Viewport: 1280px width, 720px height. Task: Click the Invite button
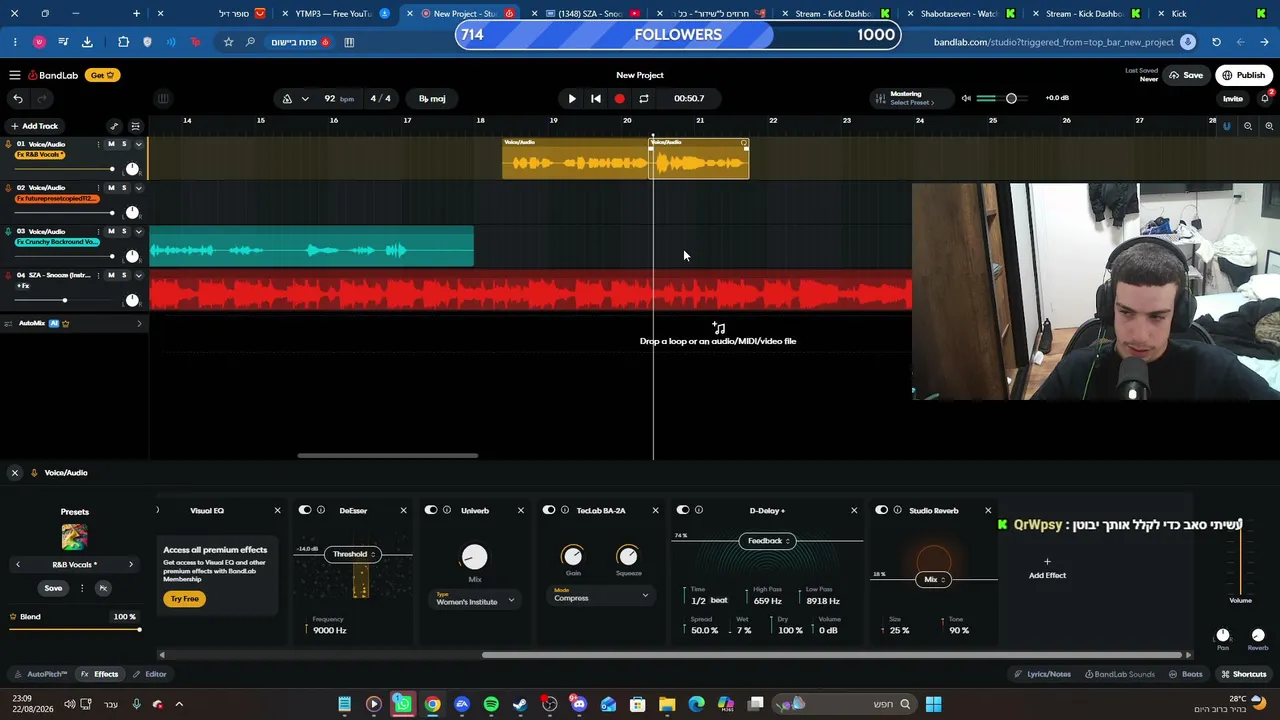(1233, 98)
